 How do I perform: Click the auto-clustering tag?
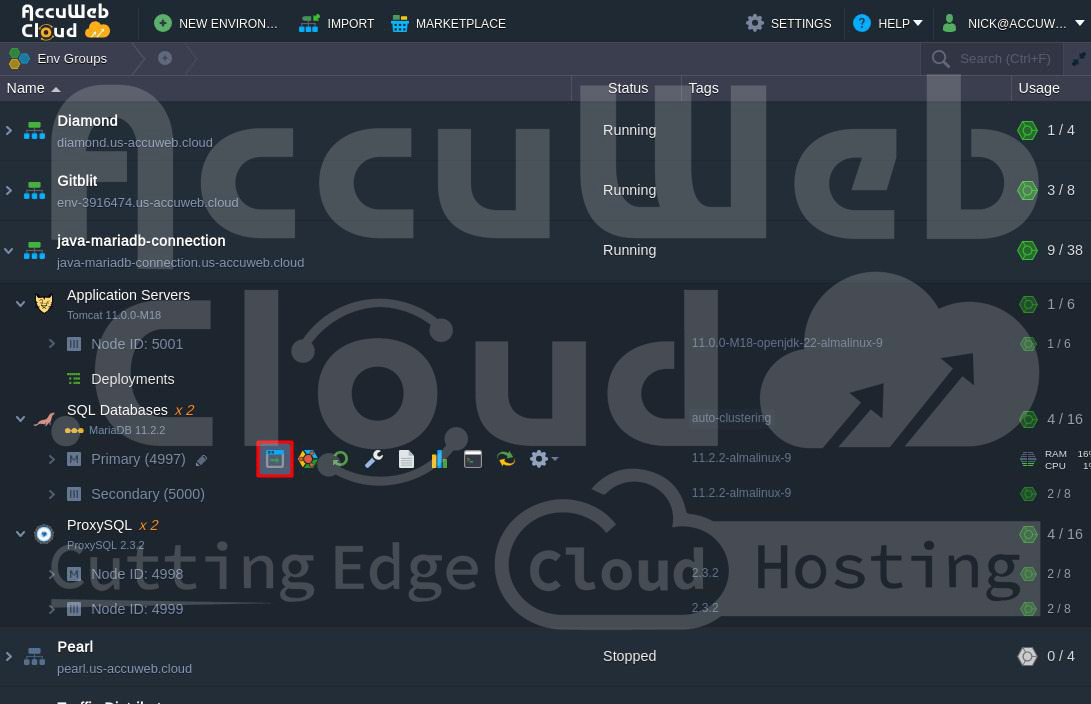tap(731, 418)
